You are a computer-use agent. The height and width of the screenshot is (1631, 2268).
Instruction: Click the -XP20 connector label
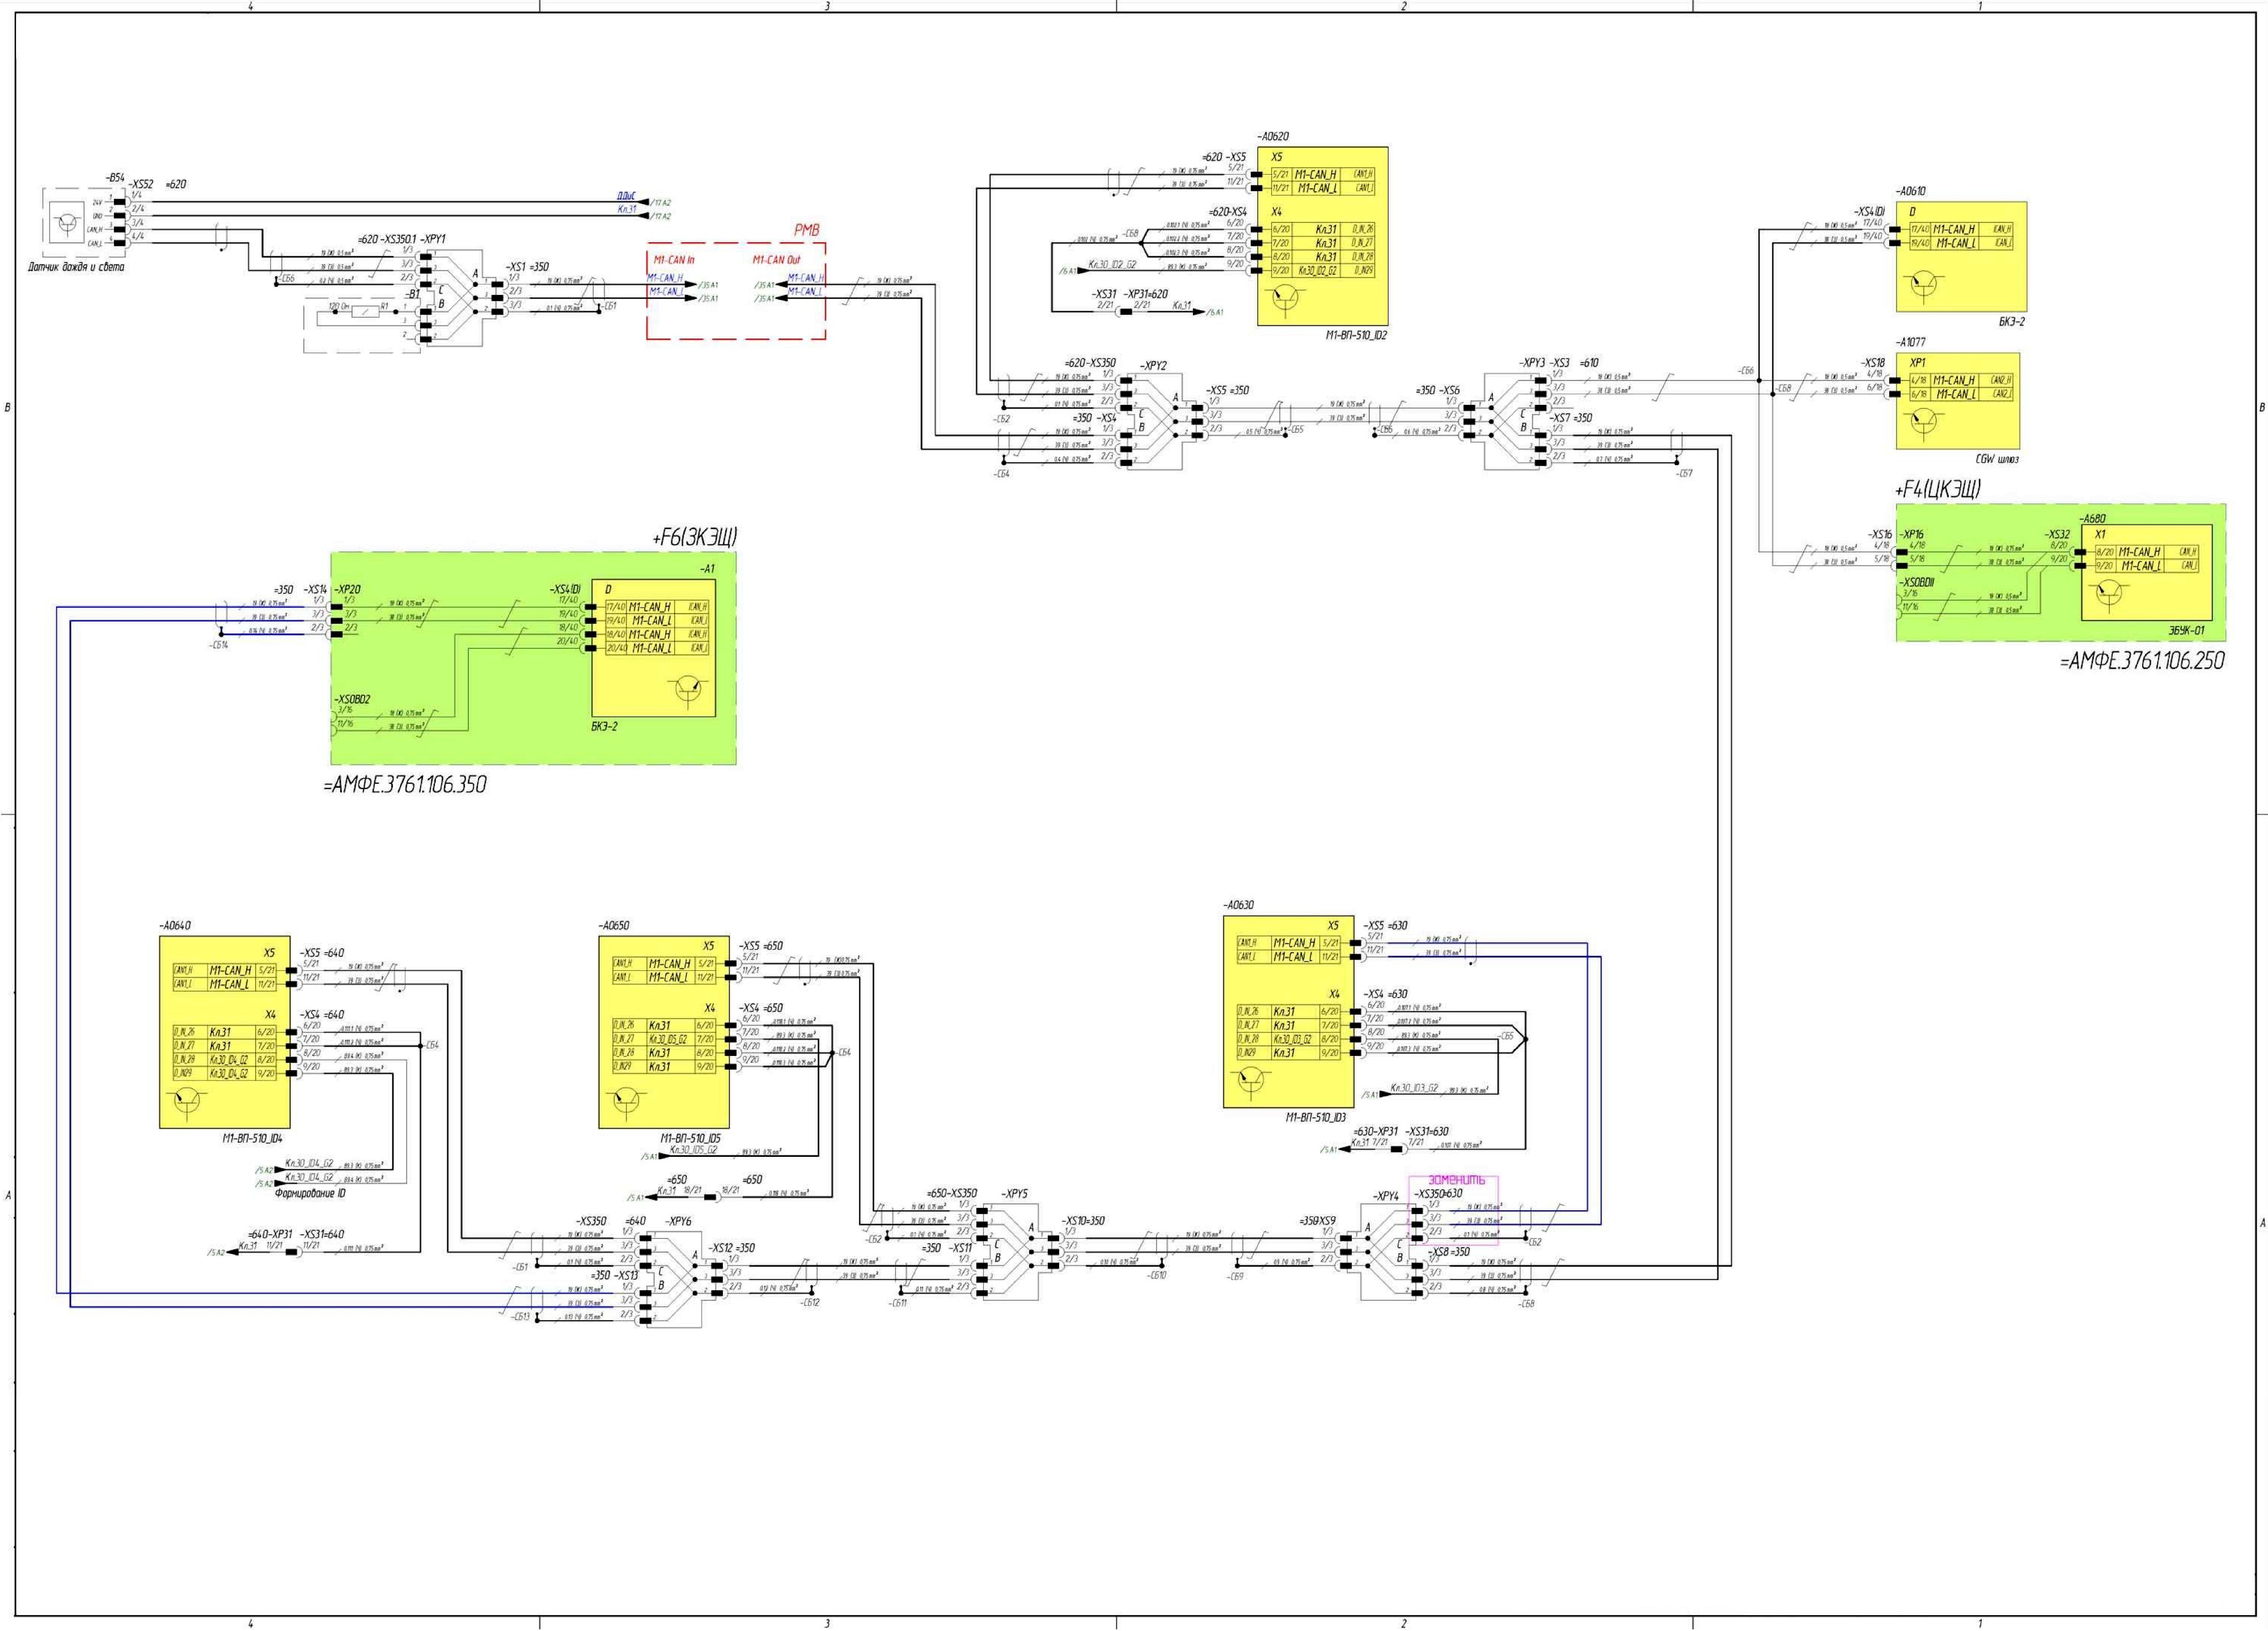pos(347,590)
